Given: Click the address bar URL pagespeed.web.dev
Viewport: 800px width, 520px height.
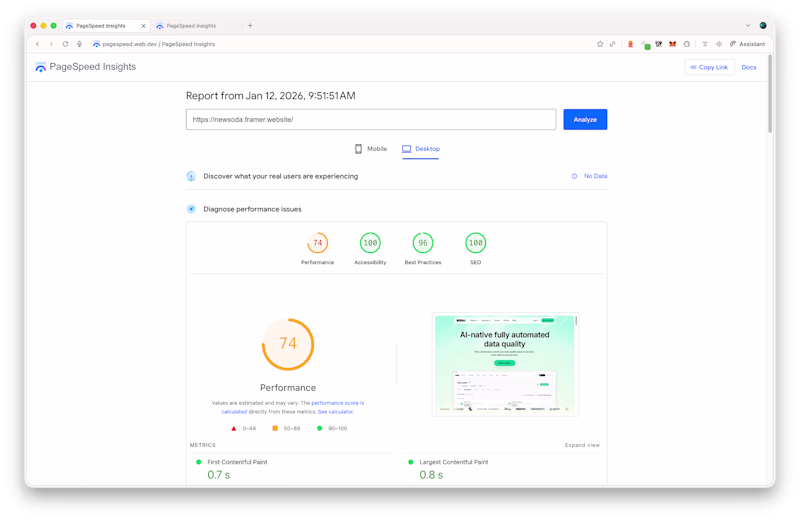Looking at the screenshot, I should 159,44.
